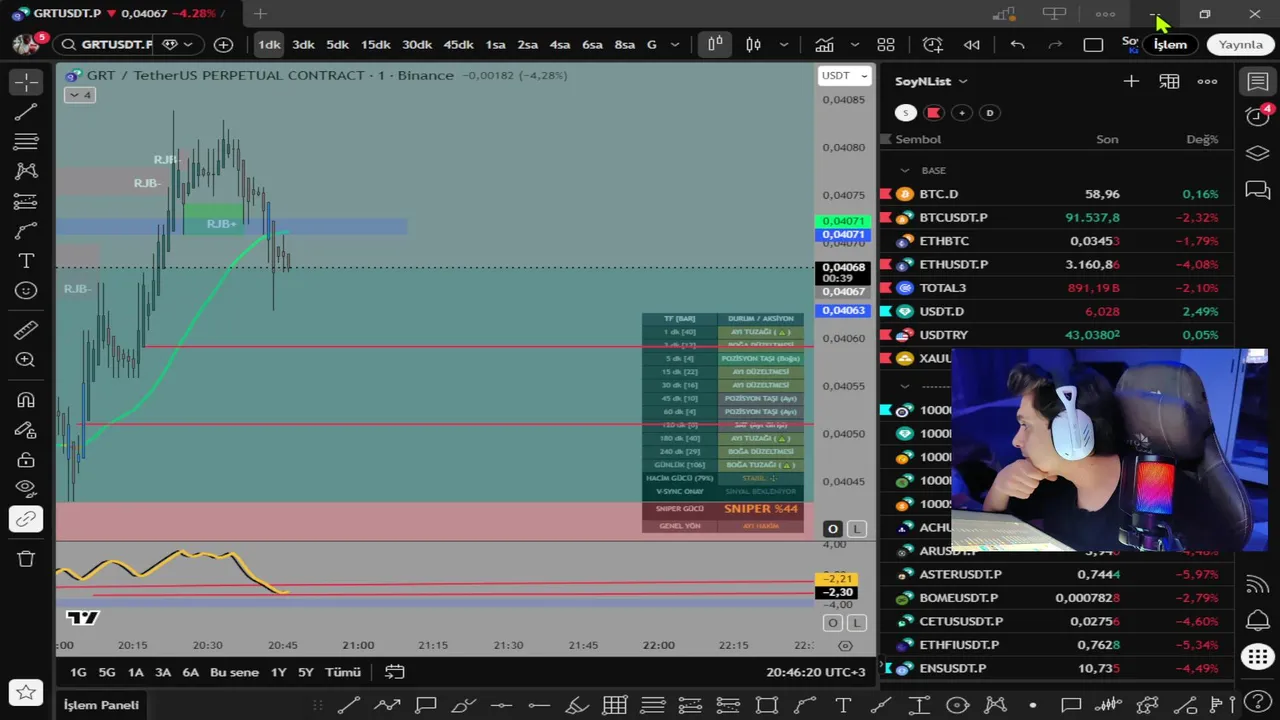Viewport: 1280px width, 720px height.
Task: Select the ruler measure tool
Action: [26, 330]
